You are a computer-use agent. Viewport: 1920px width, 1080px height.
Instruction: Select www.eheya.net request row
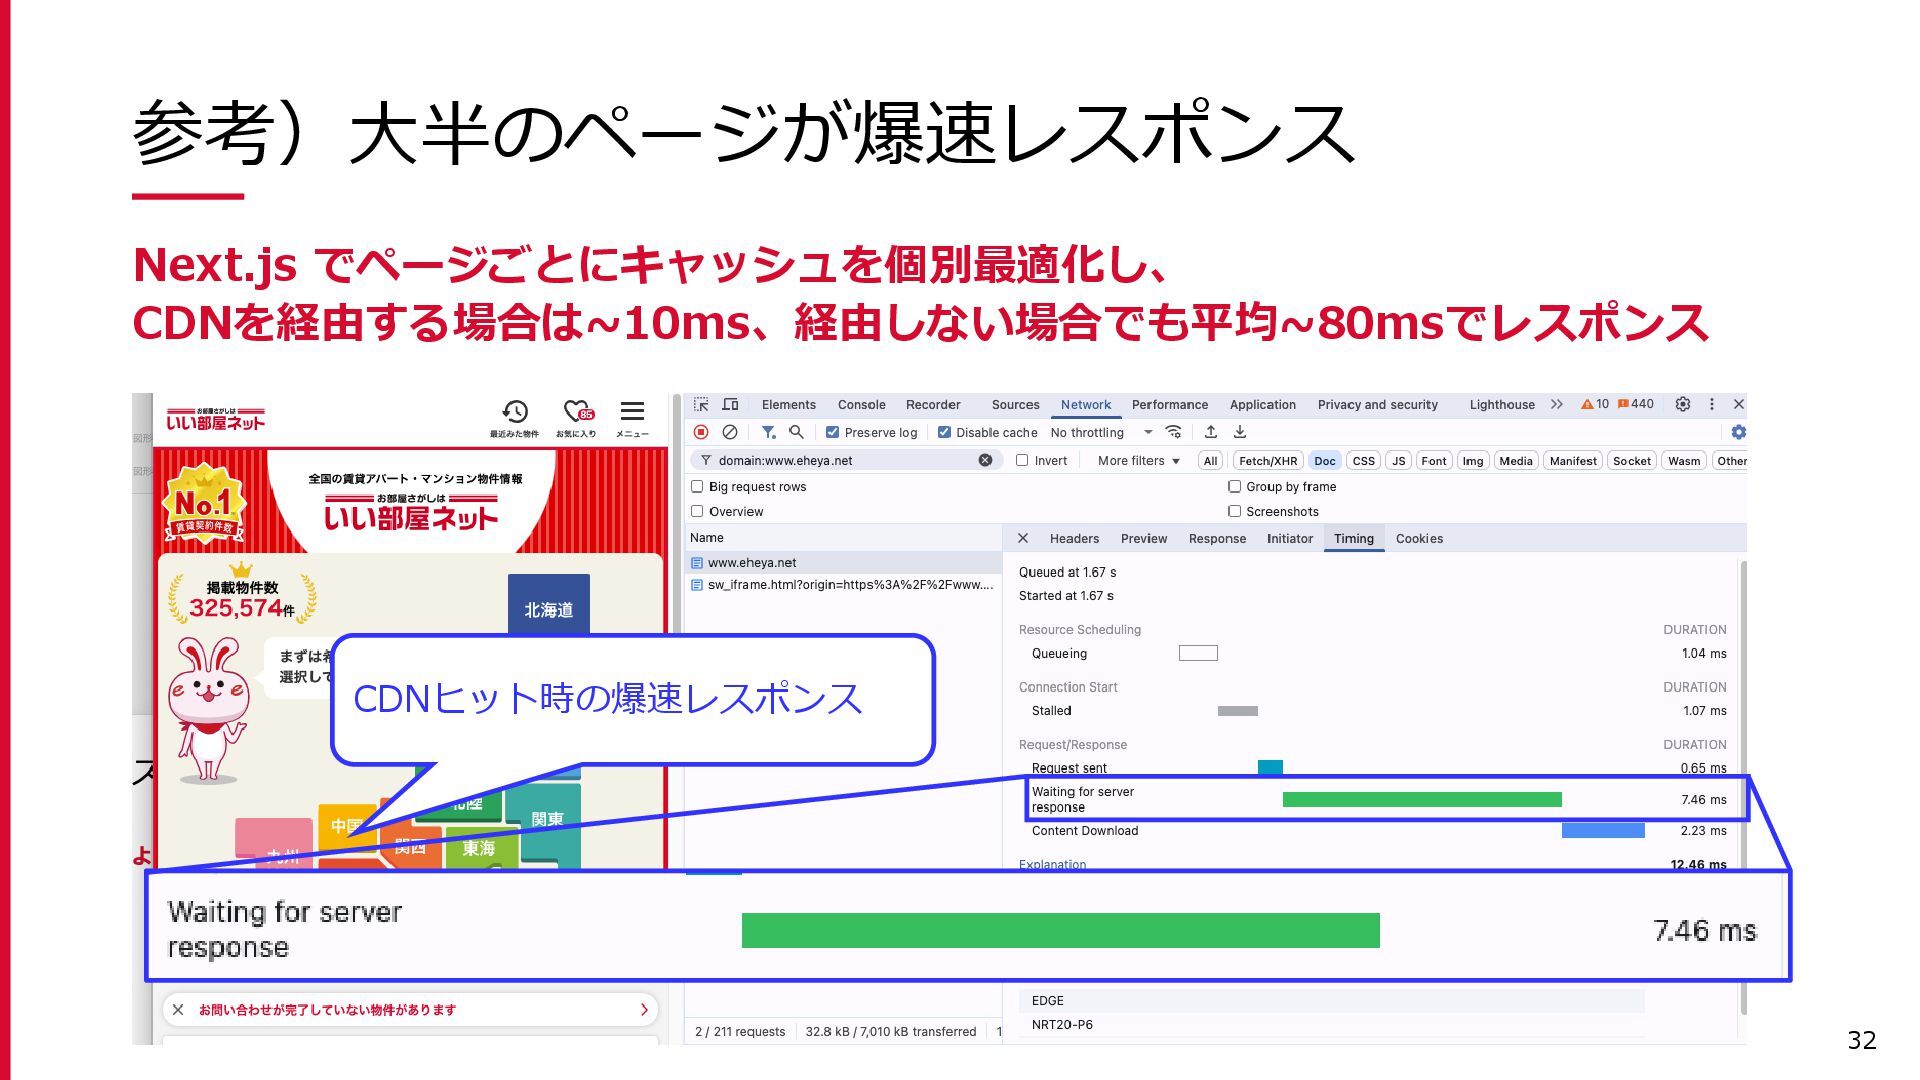click(844, 562)
